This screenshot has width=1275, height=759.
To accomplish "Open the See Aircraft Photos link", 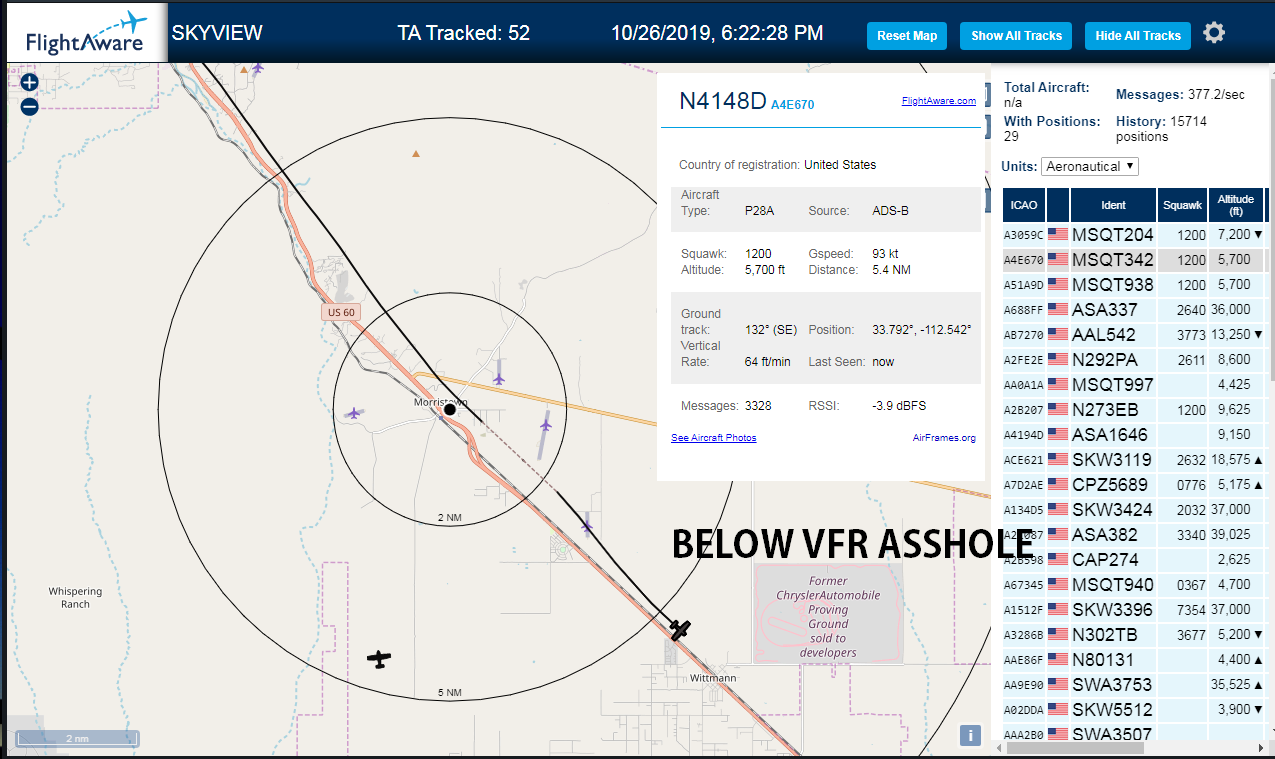I will coord(714,438).
